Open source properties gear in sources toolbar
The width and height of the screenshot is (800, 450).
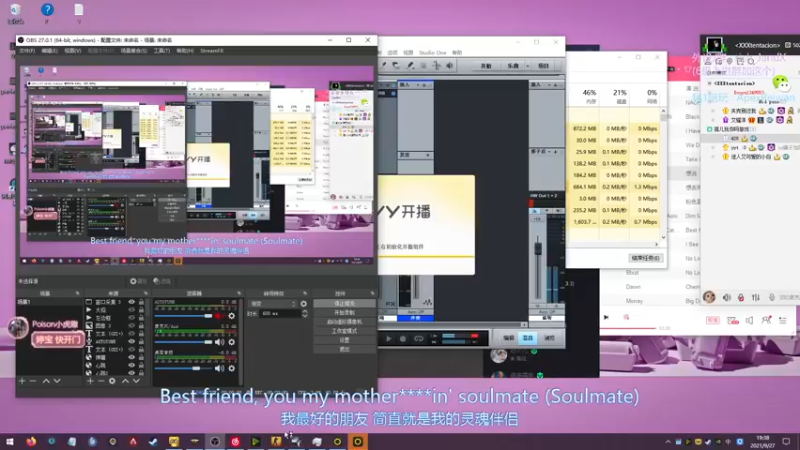tap(112, 381)
